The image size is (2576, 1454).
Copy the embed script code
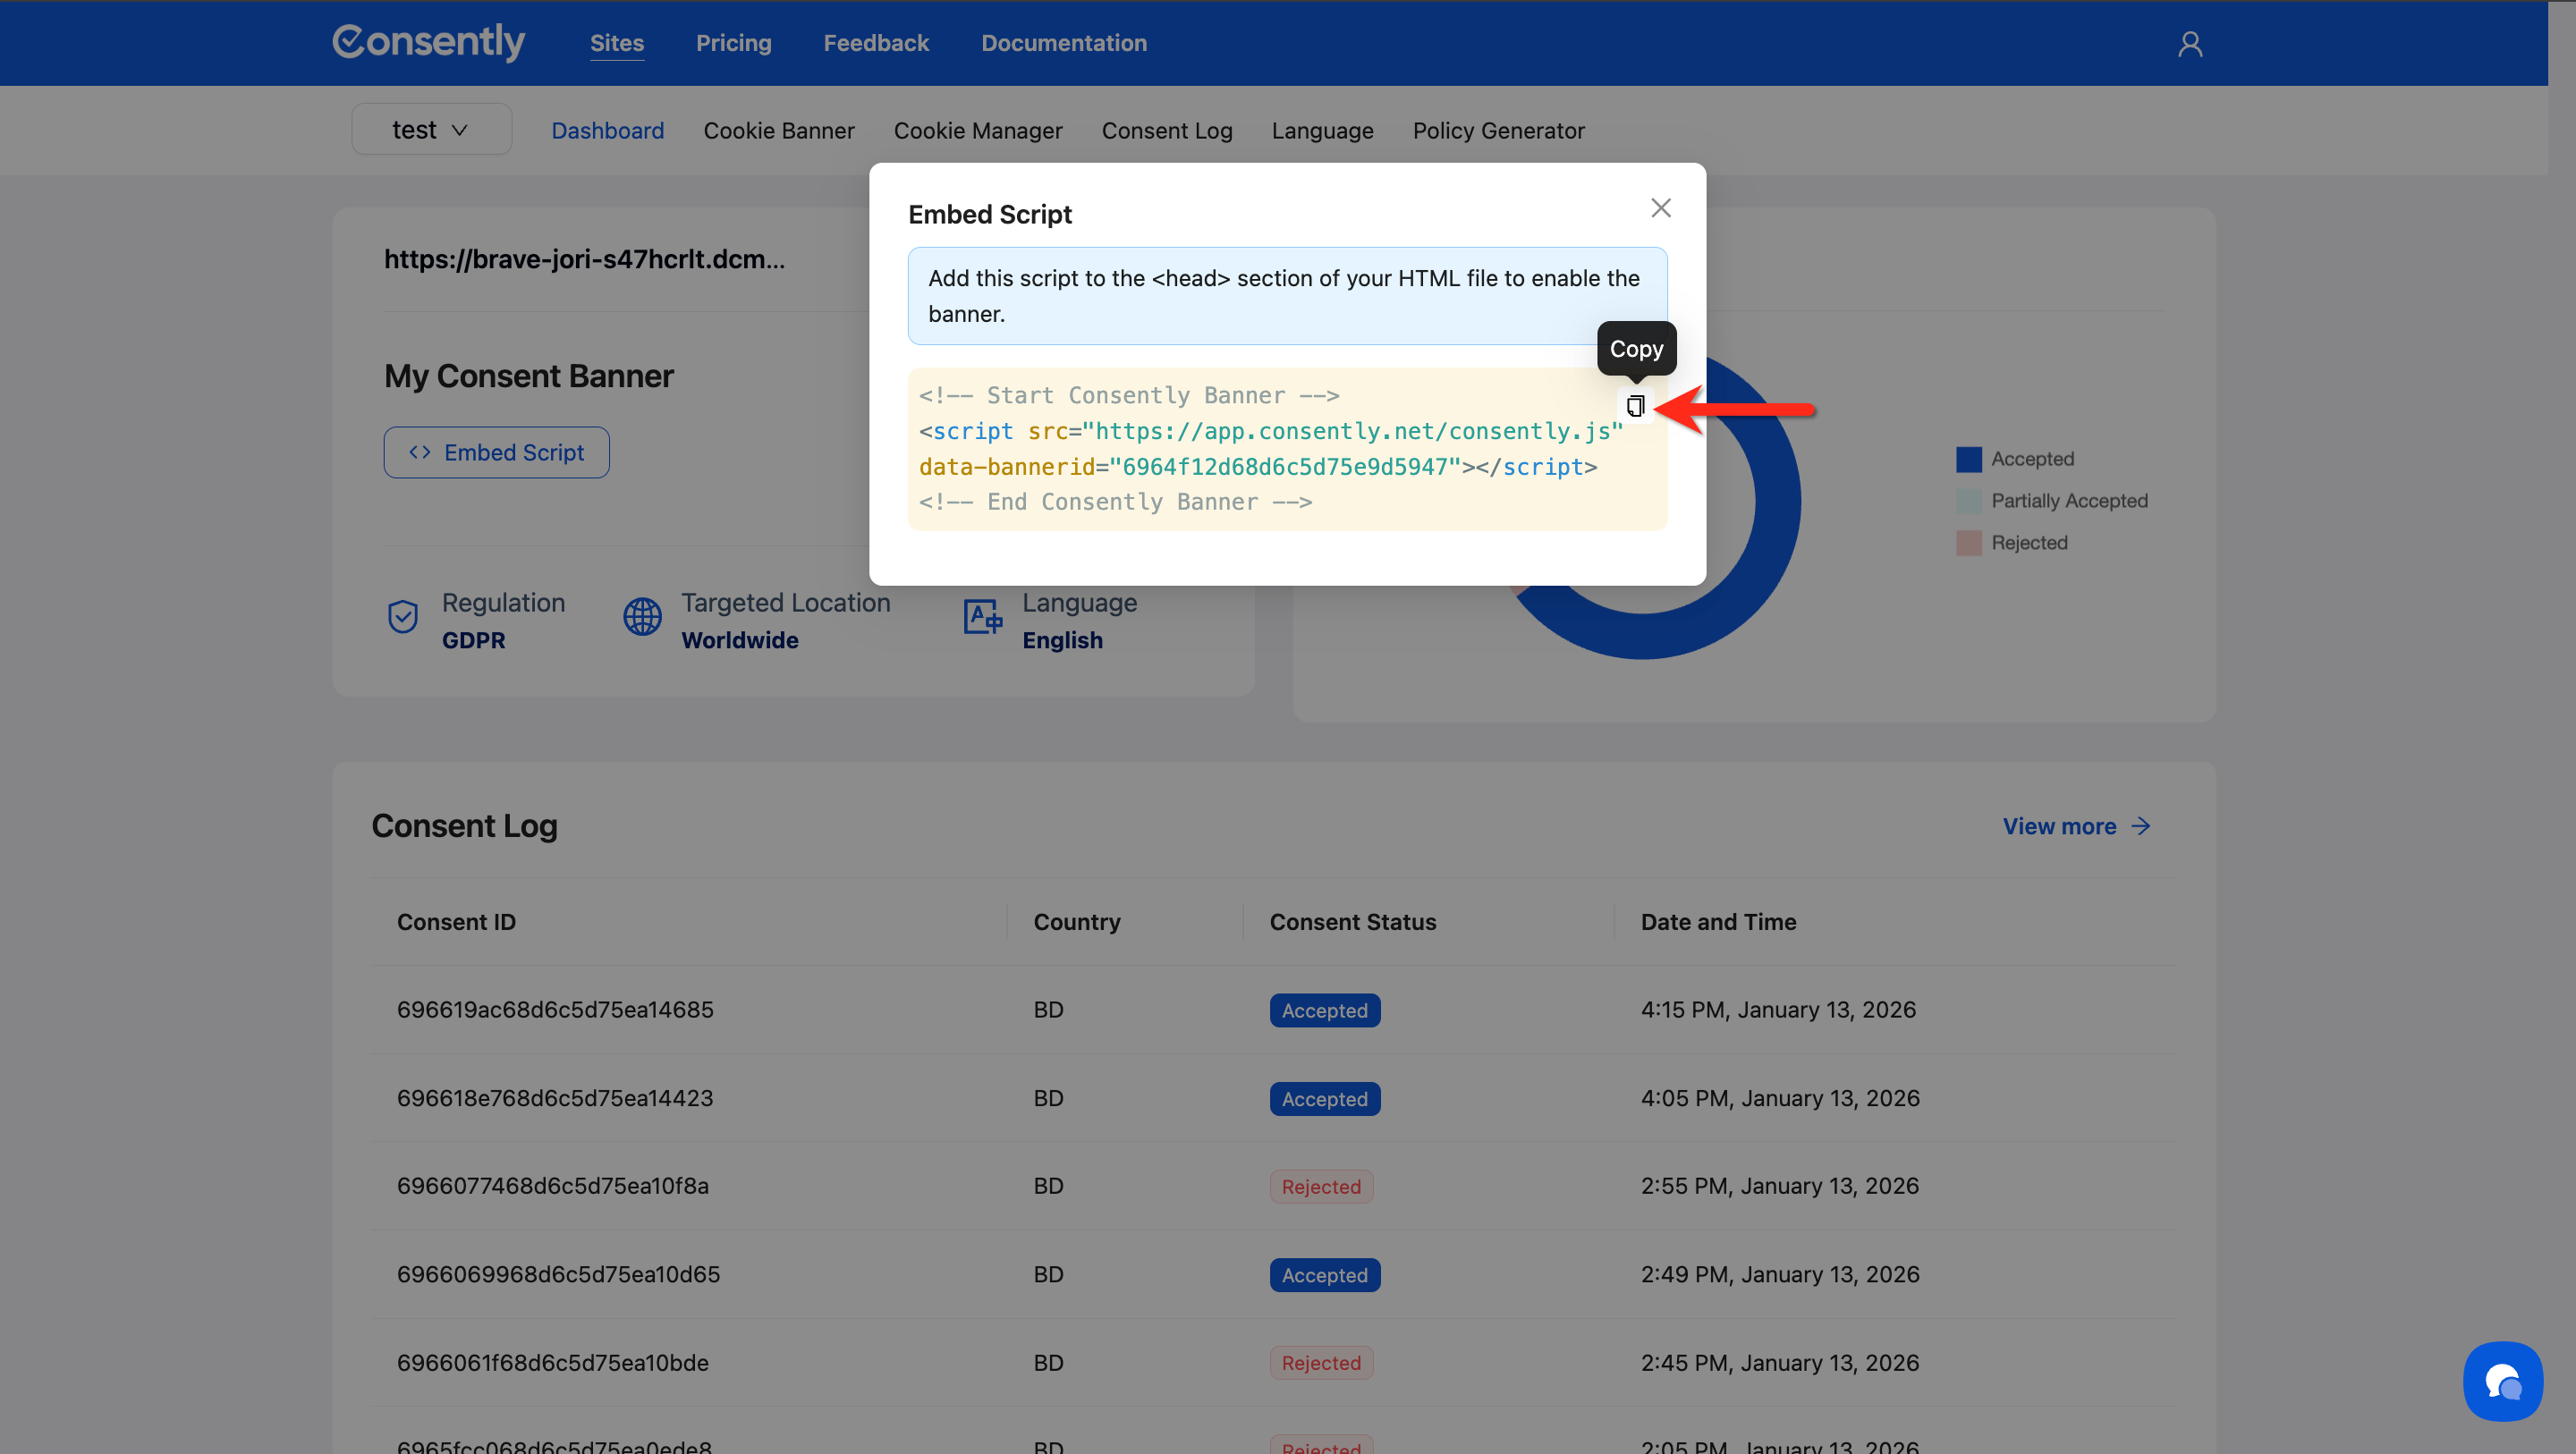1635,406
